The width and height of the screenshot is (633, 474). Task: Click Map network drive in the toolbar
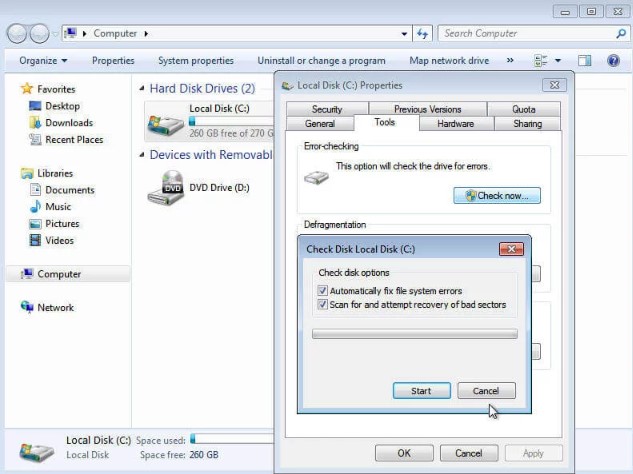(x=449, y=61)
